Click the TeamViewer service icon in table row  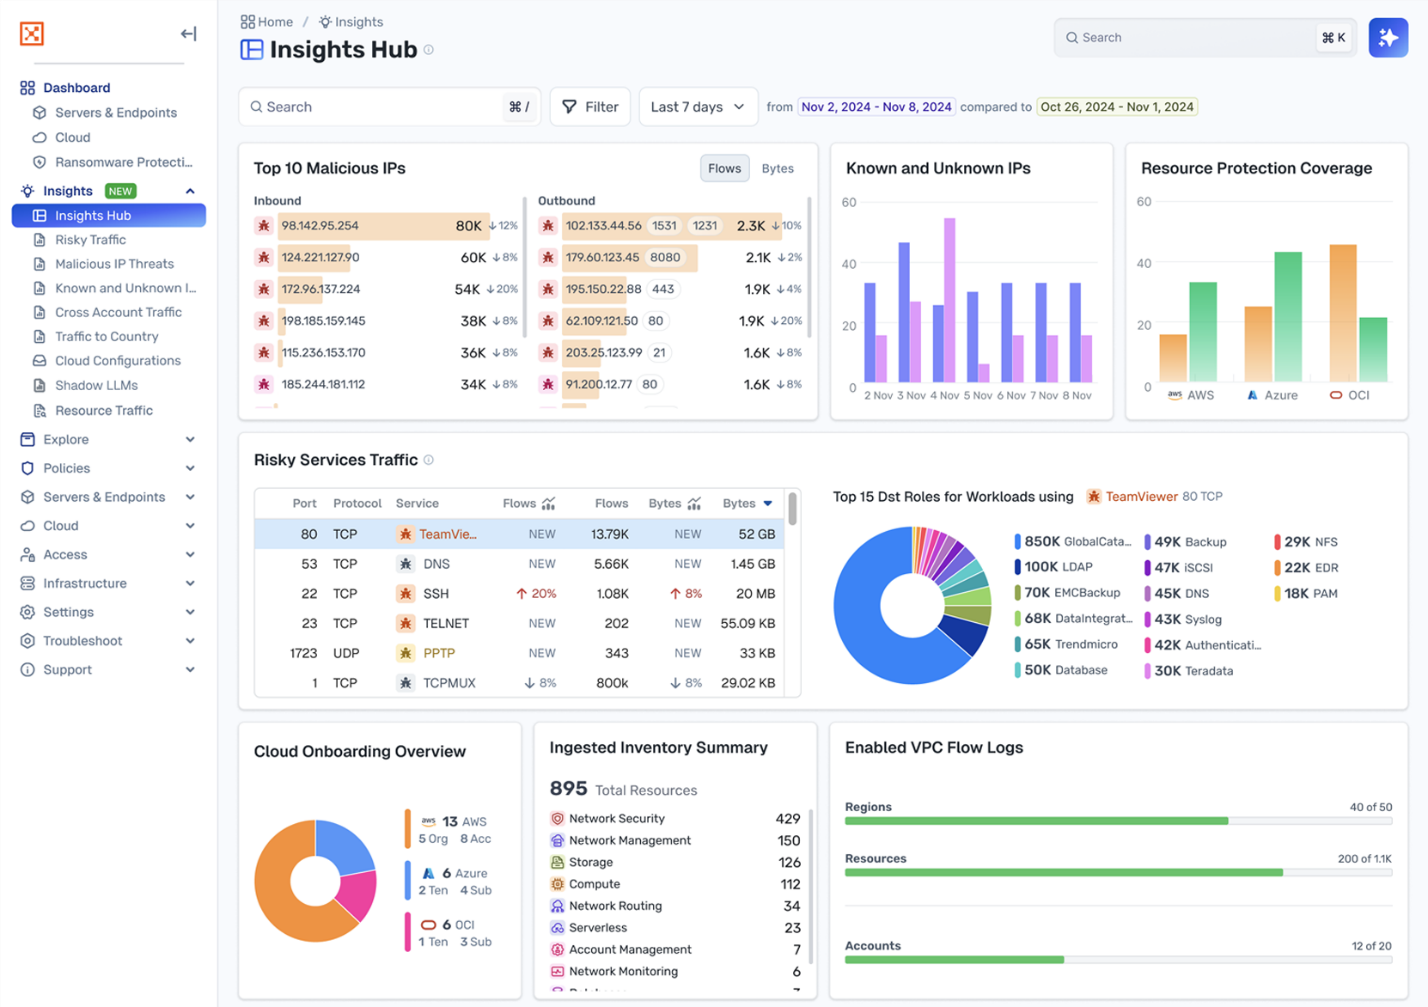point(405,534)
